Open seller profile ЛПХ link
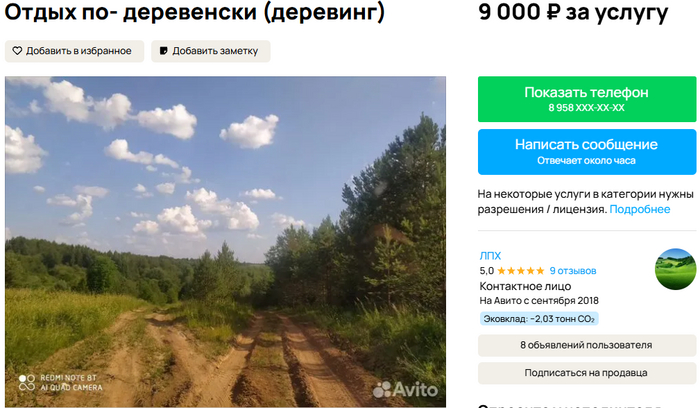 [x=490, y=256]
